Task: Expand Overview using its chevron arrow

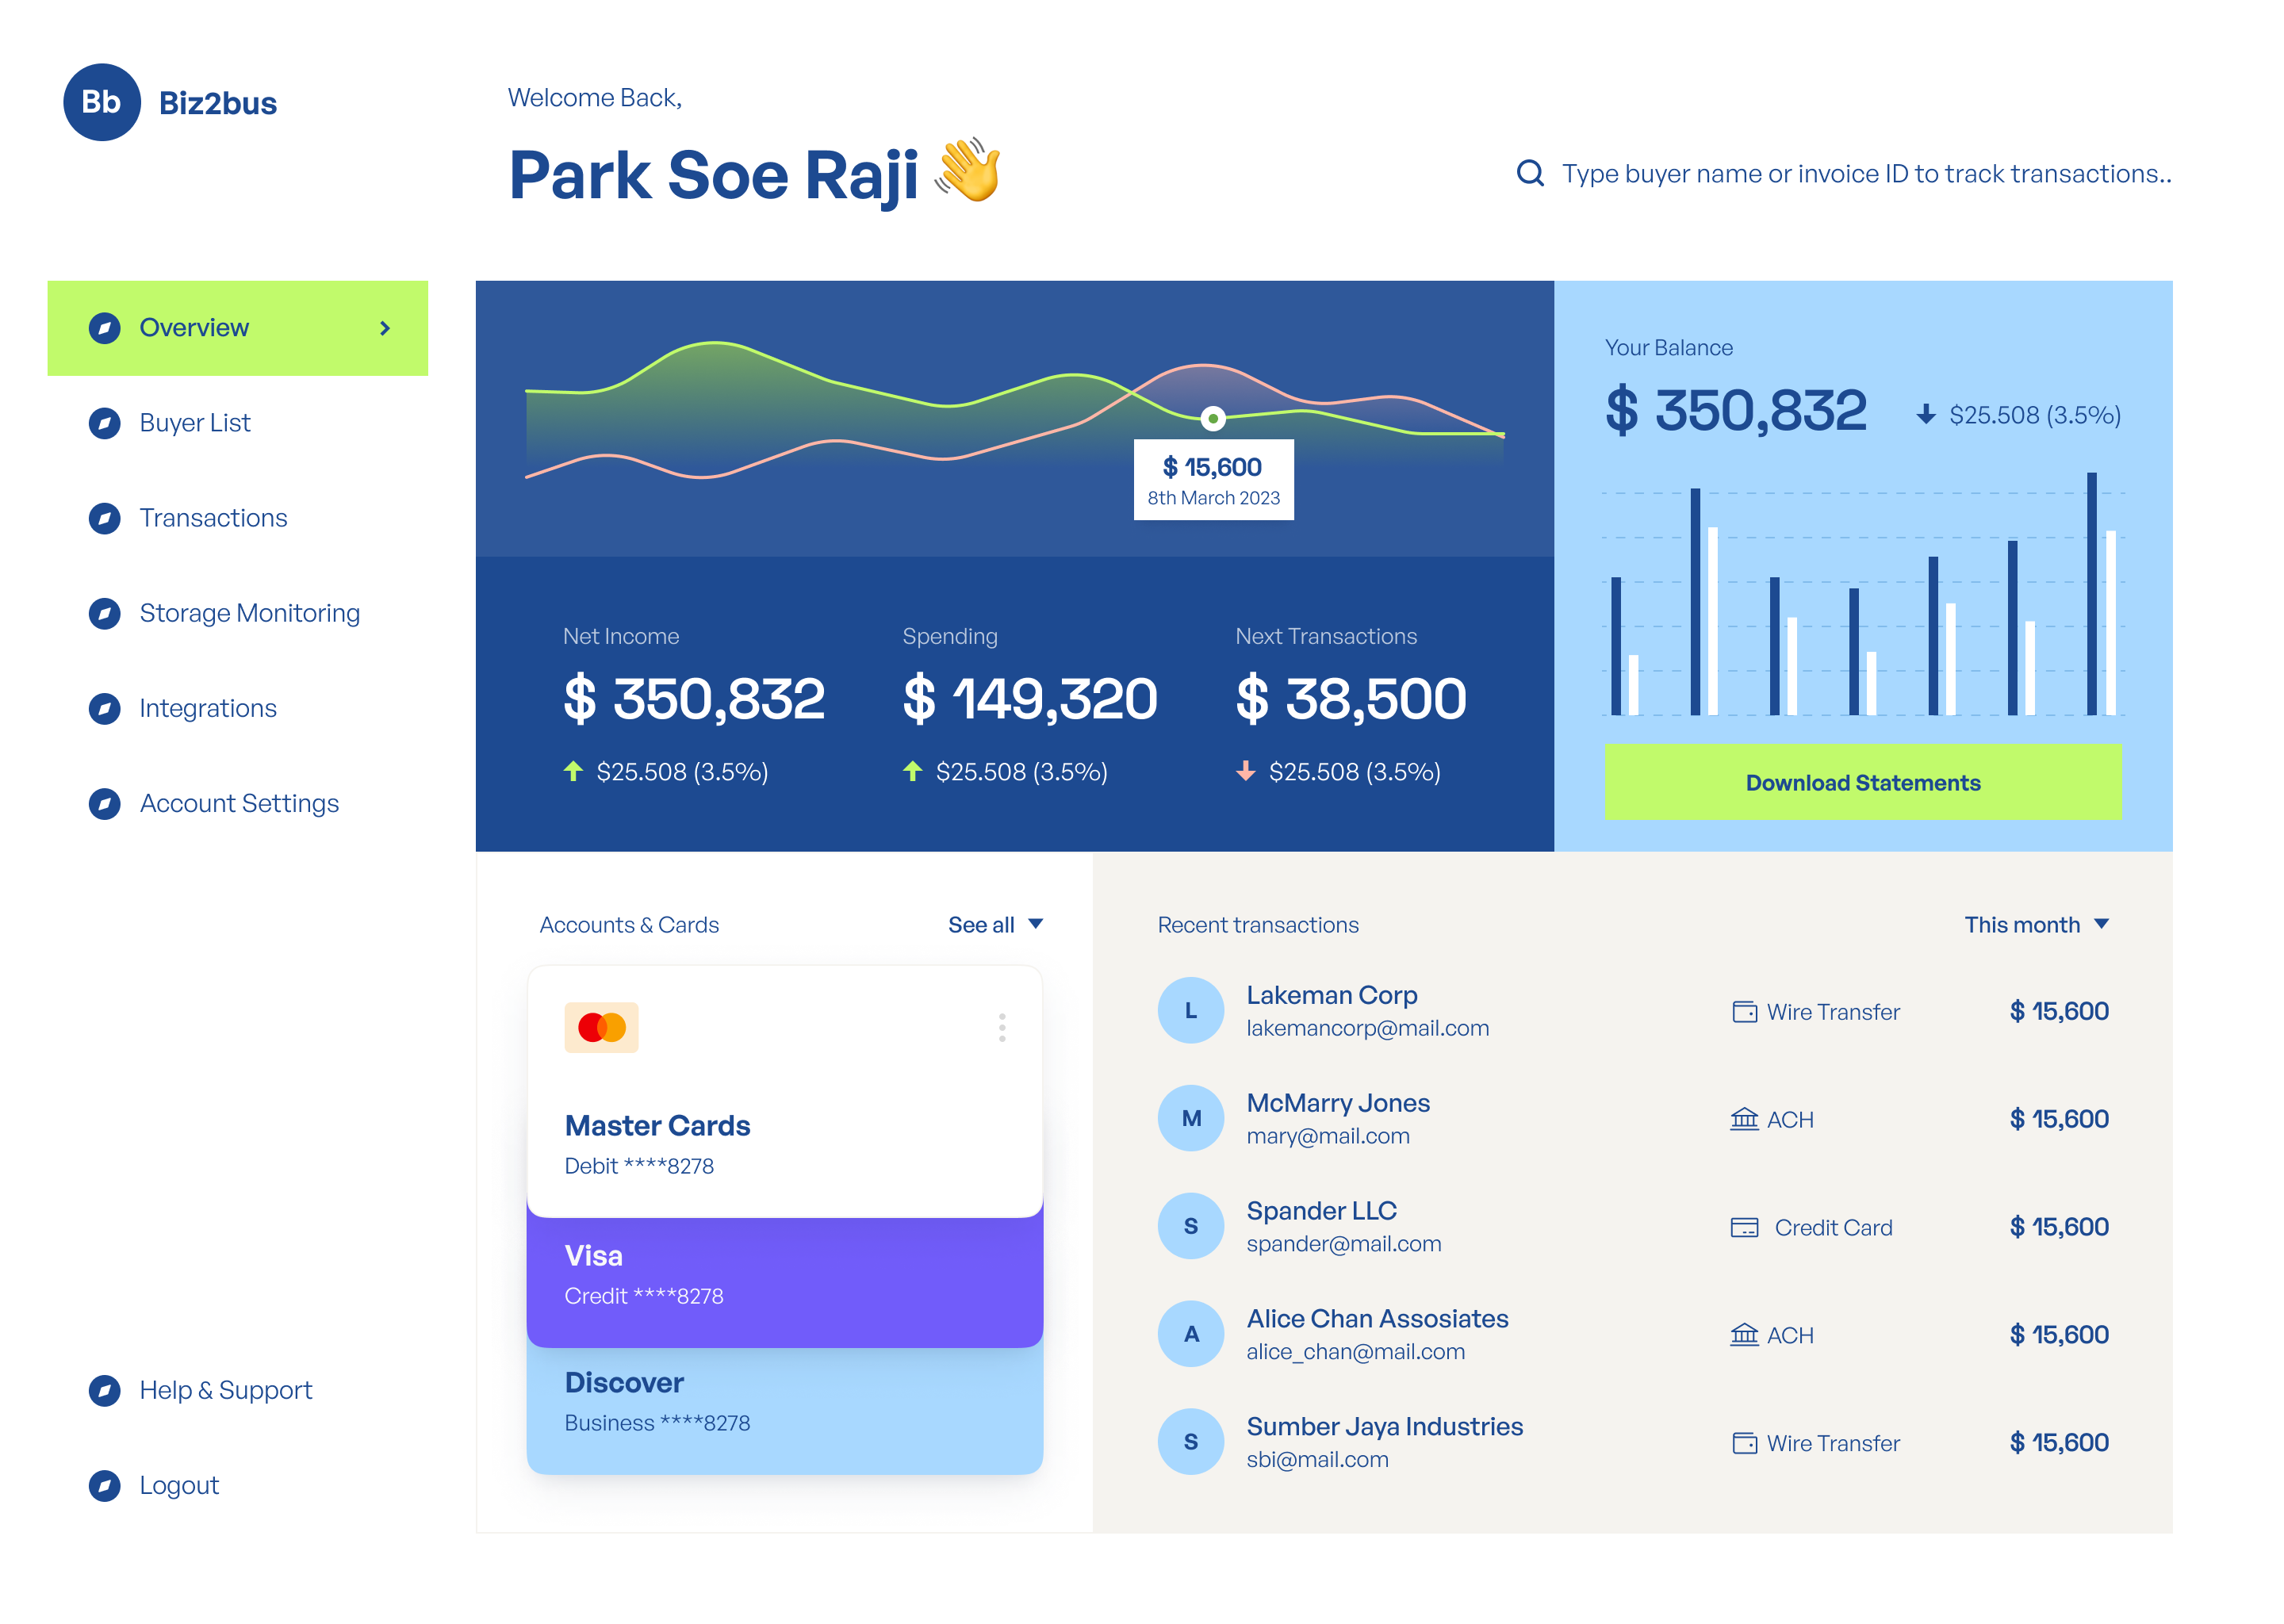Action: [x=383, y=327]
